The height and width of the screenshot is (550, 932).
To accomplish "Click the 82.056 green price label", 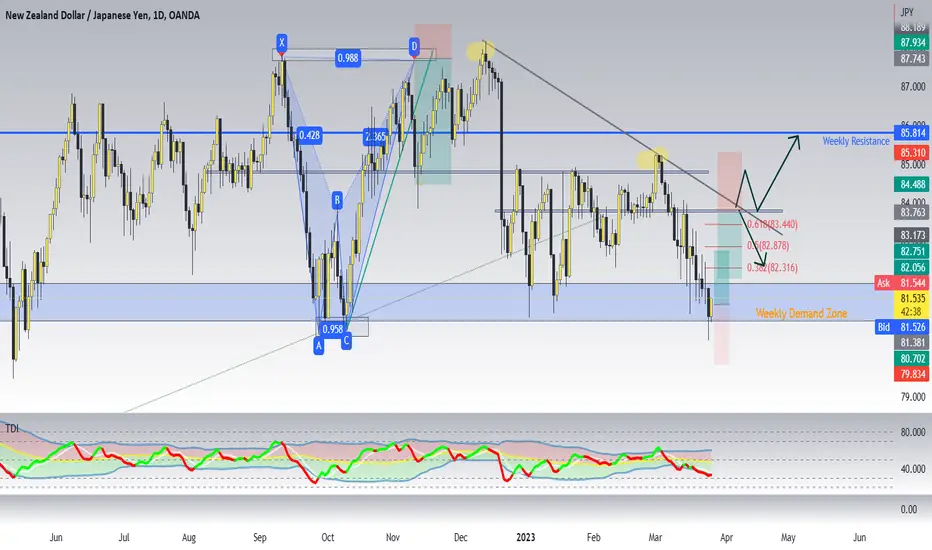I will pyautogui.click(x=912, y=268).
